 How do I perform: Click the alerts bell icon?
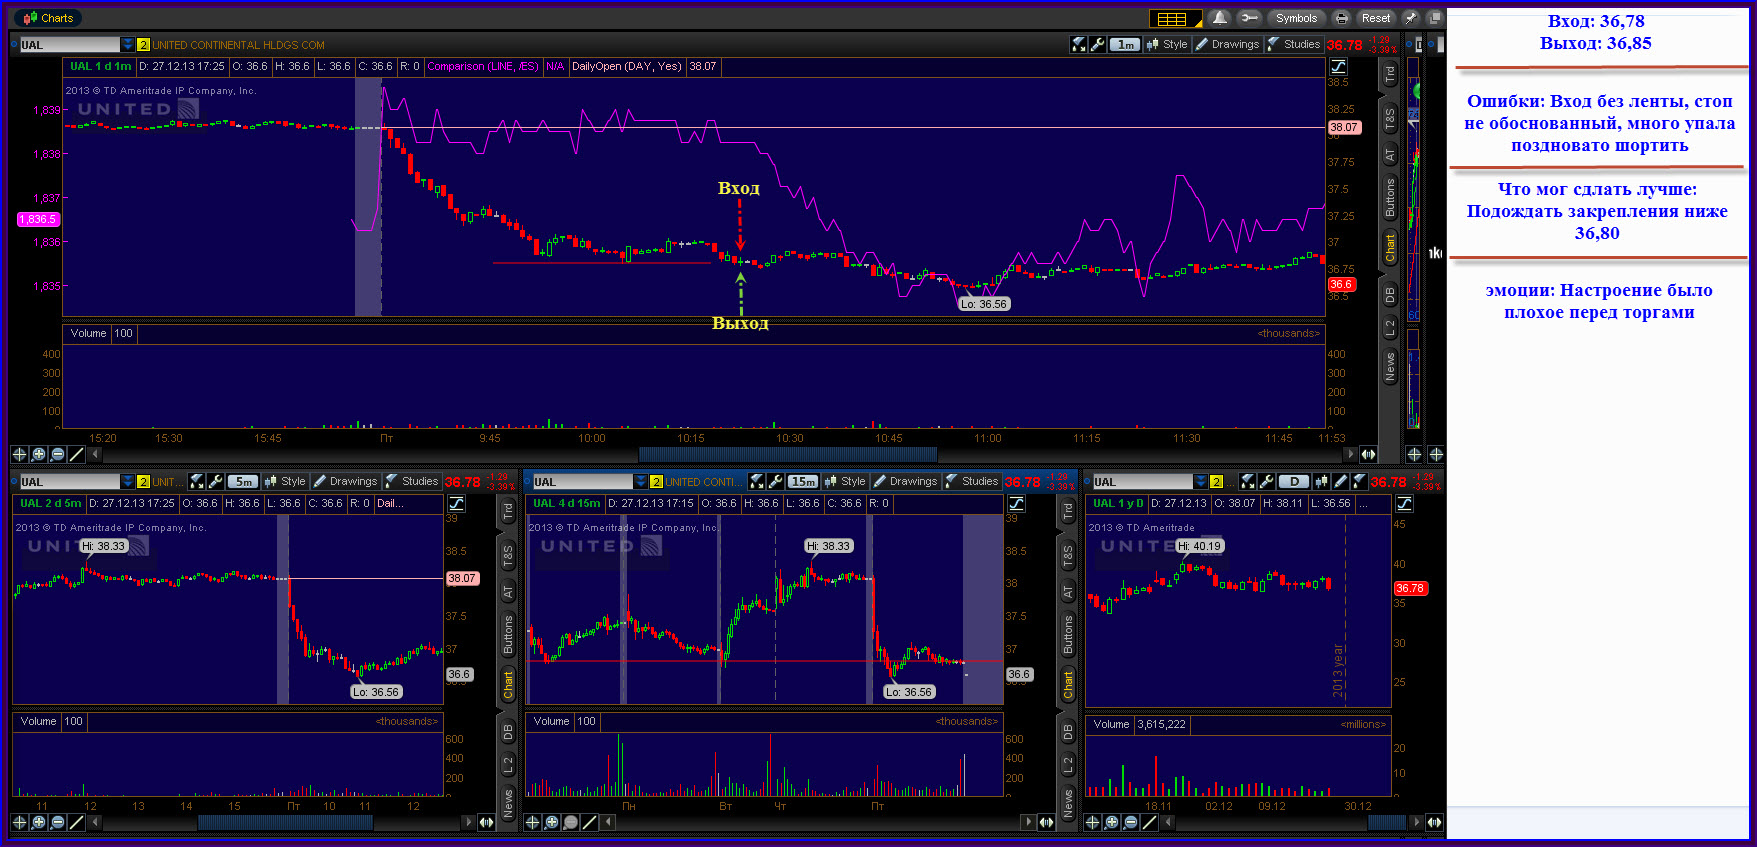[x=1219, y=18]
